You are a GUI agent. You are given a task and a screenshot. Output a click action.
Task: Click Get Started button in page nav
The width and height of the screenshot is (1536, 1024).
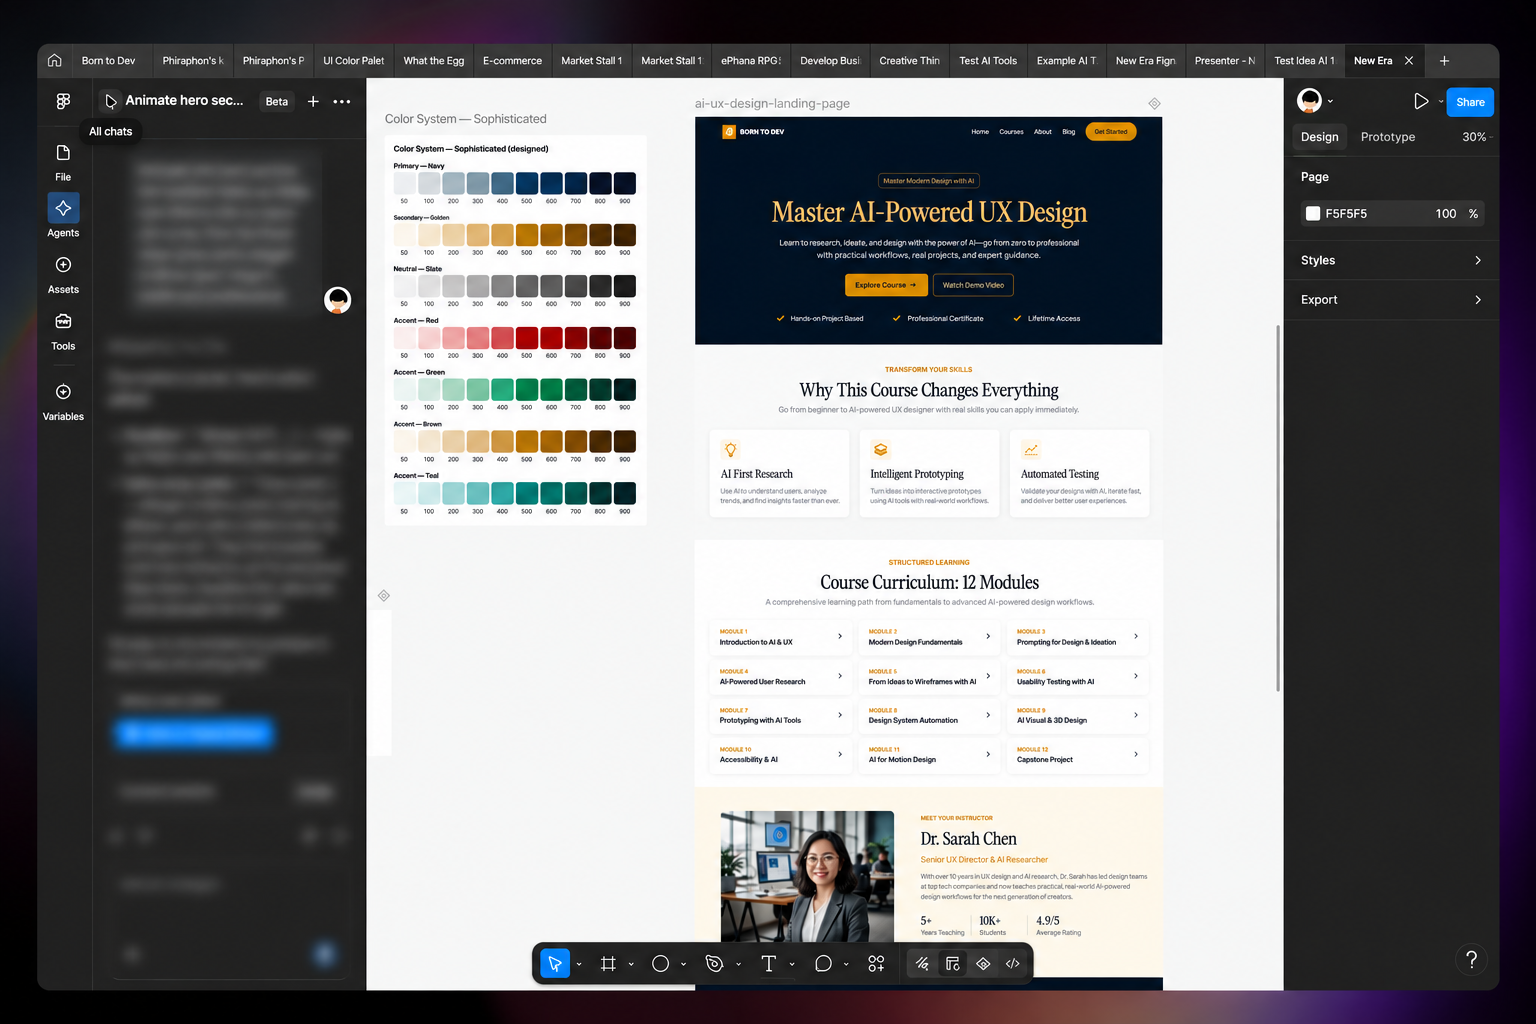1110,131
